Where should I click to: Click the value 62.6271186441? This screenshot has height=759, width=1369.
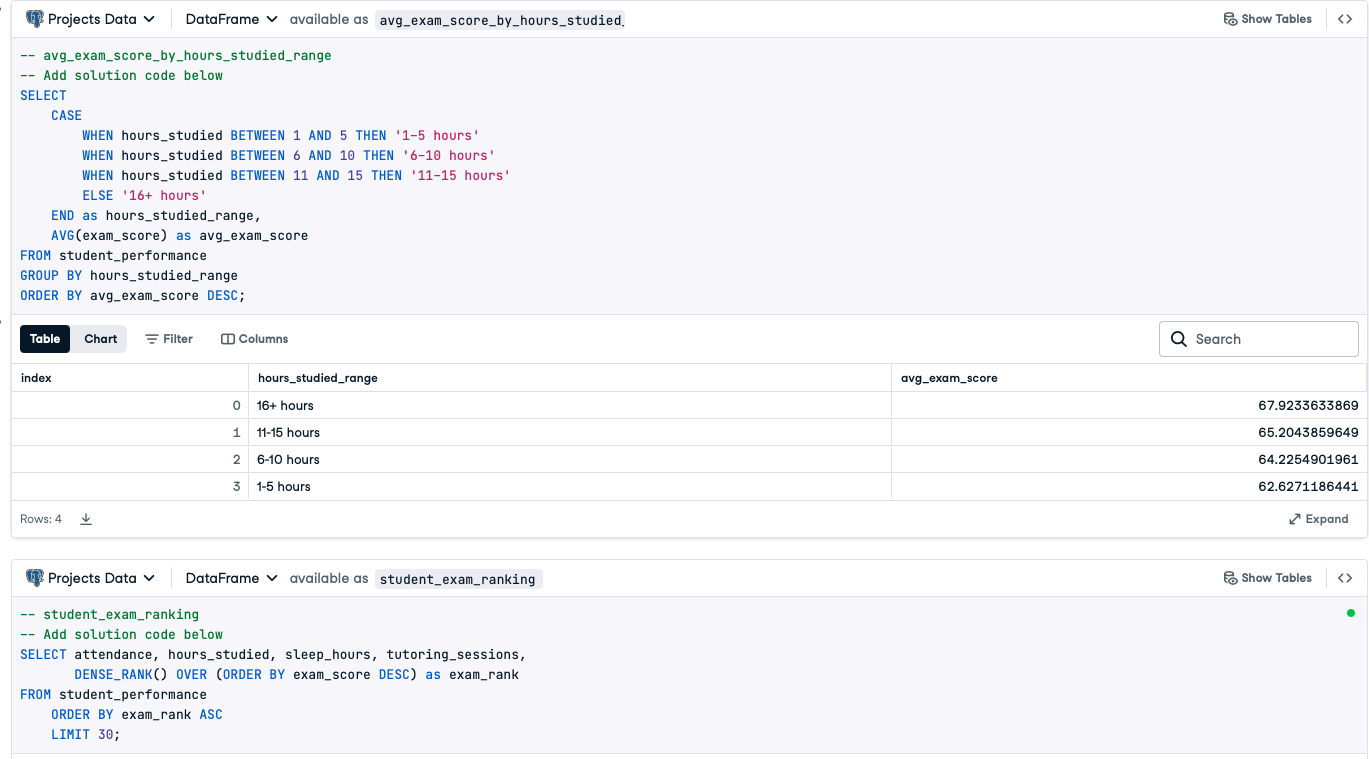(x=1308, y=486)
